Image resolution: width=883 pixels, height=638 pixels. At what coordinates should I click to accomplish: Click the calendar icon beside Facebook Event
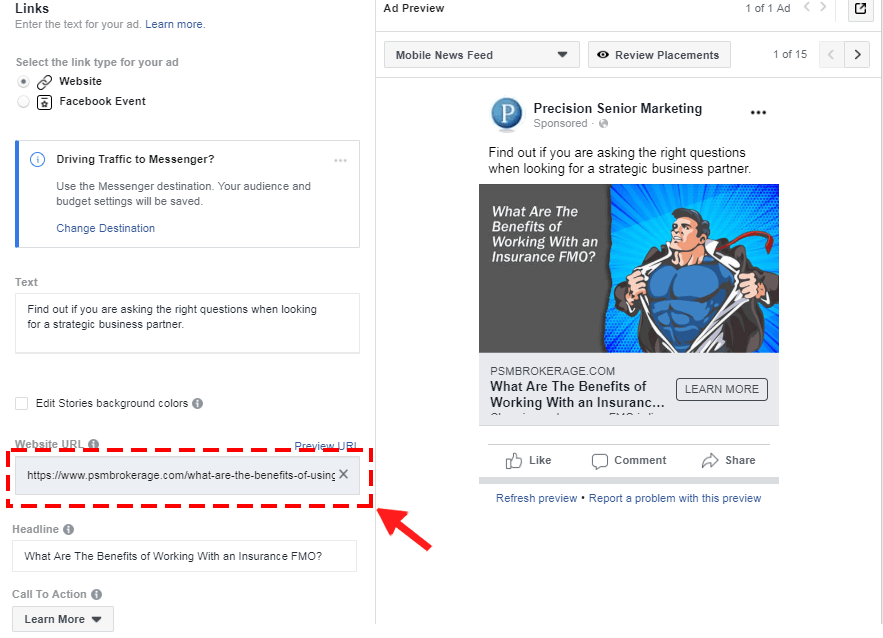click(x=44, y=102)
